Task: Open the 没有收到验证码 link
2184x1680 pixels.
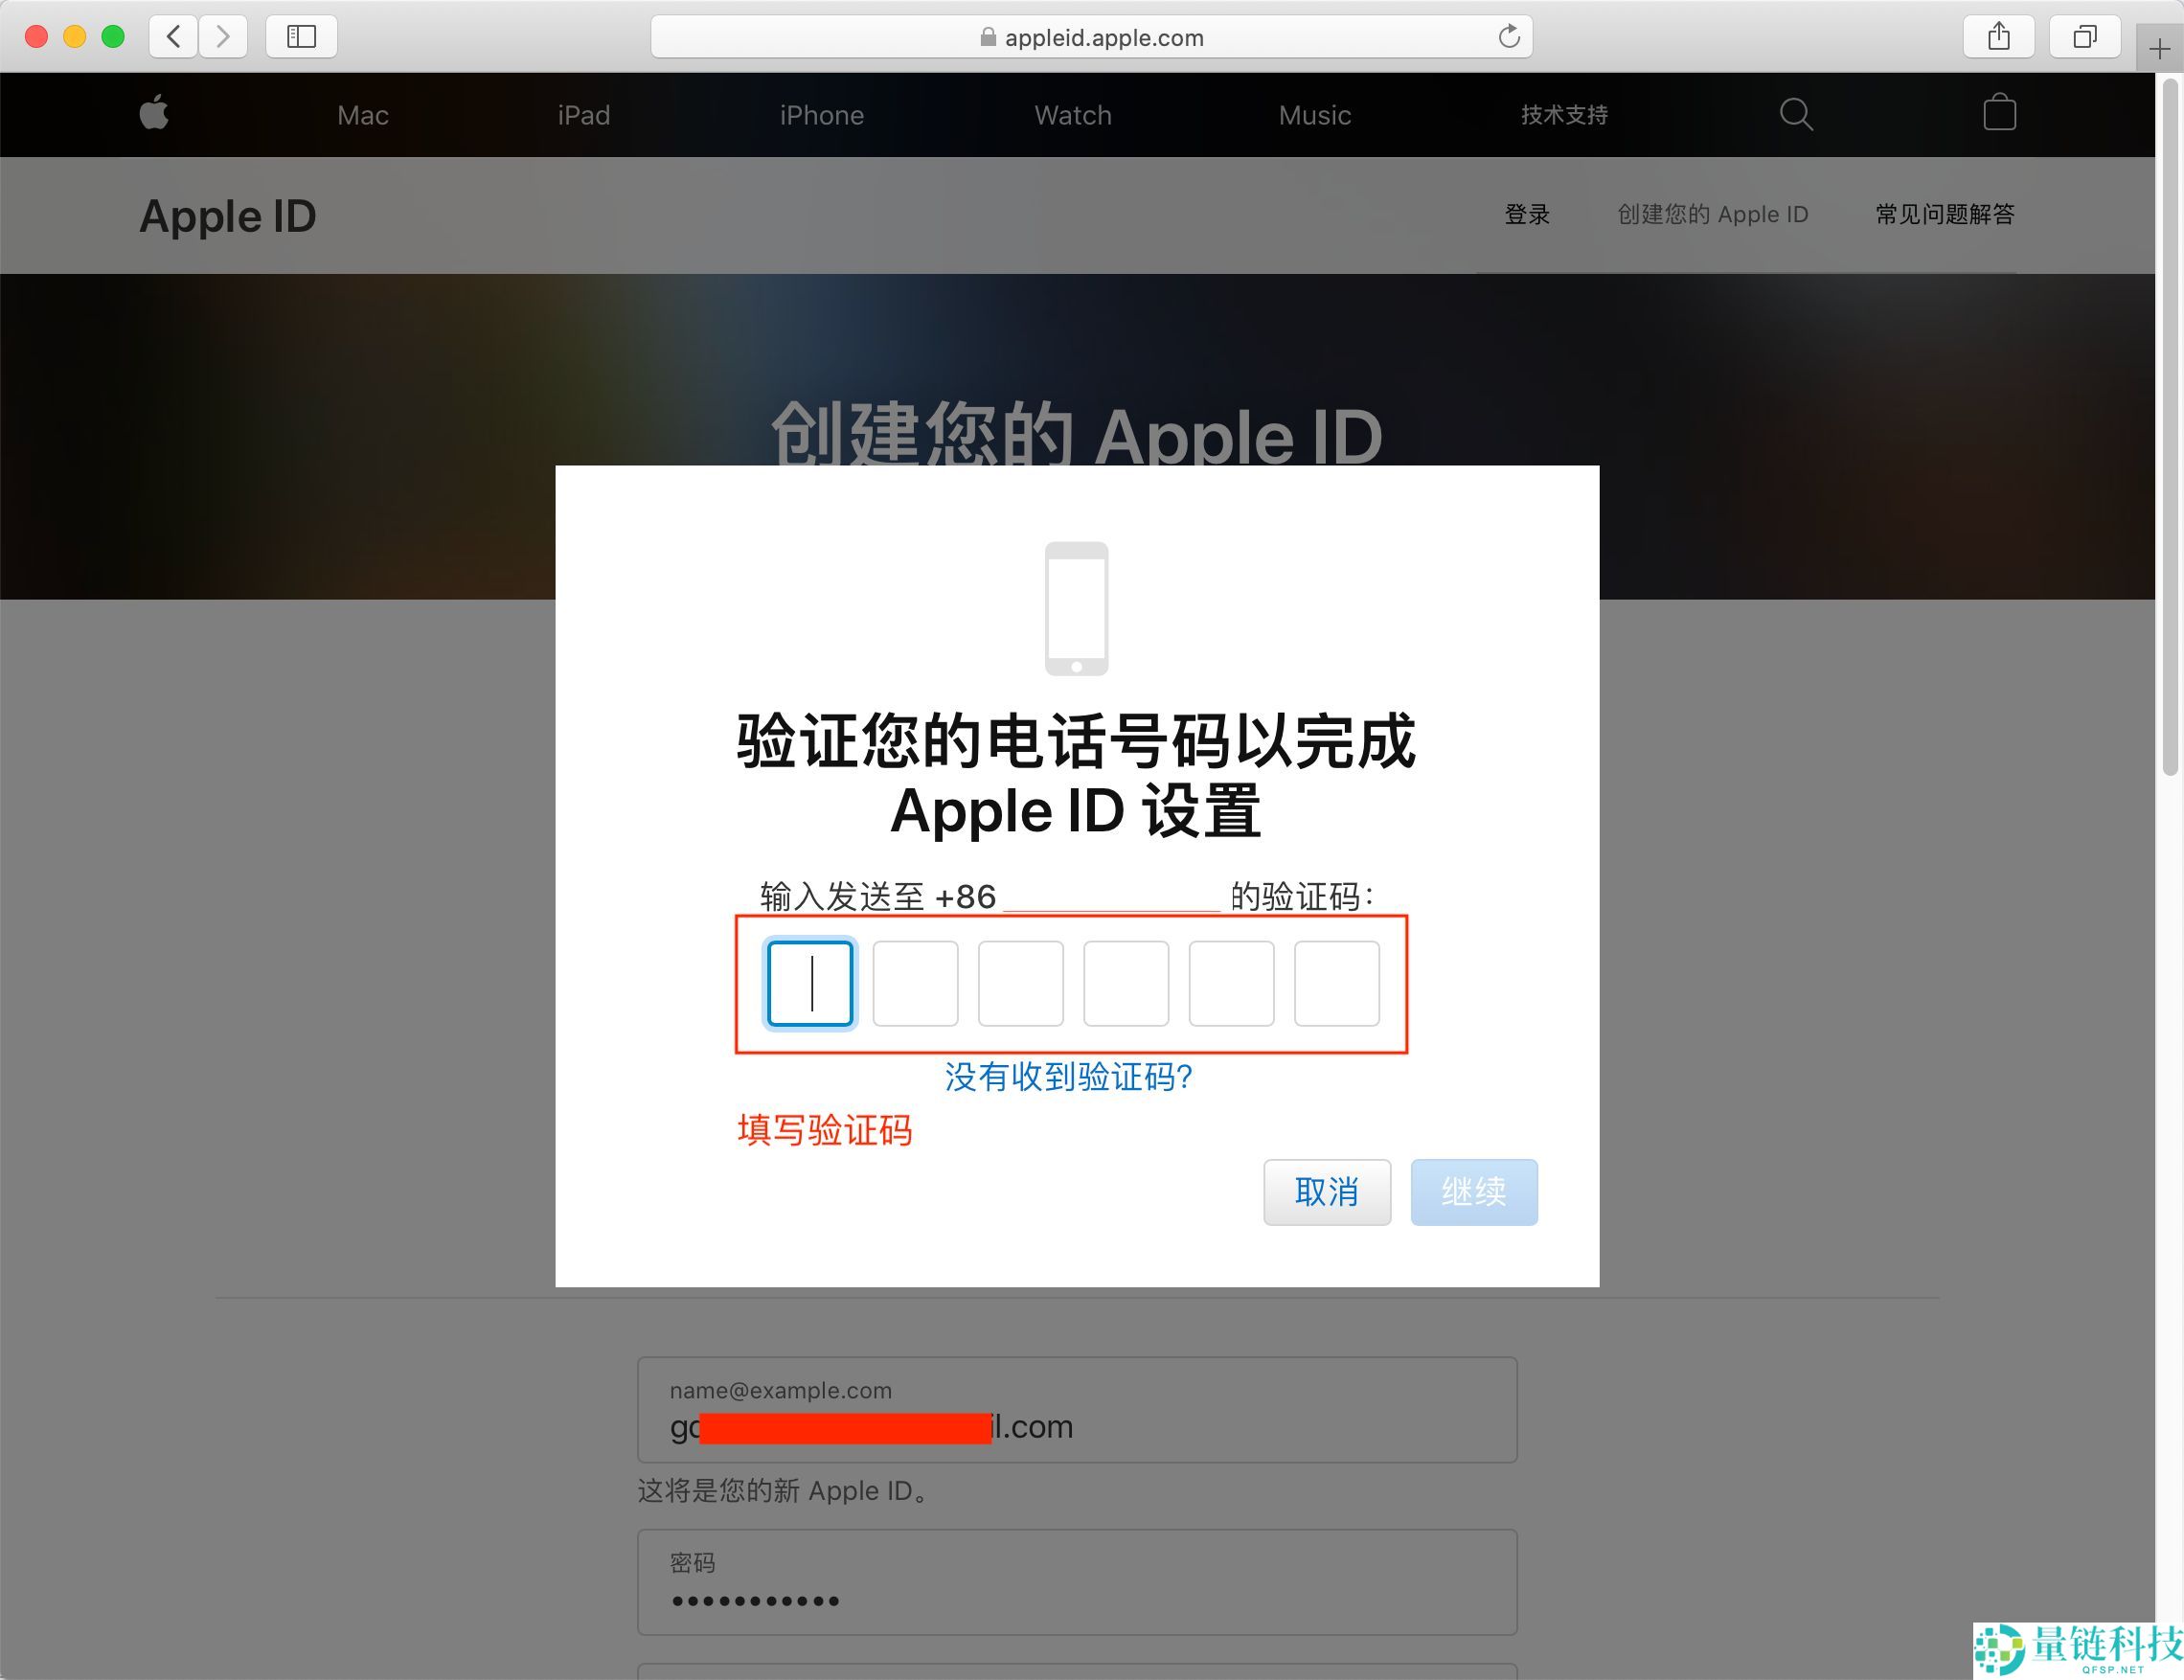Action: [1068, 1078]
